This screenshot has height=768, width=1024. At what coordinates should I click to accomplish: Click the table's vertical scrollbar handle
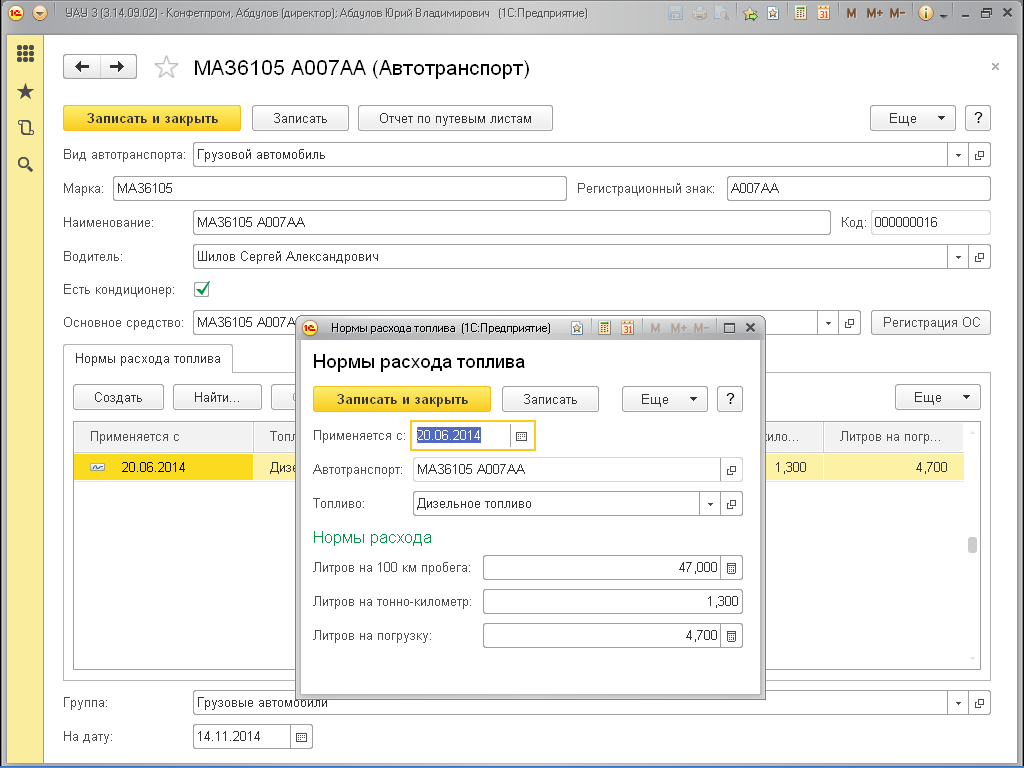(x=971, y=545)
